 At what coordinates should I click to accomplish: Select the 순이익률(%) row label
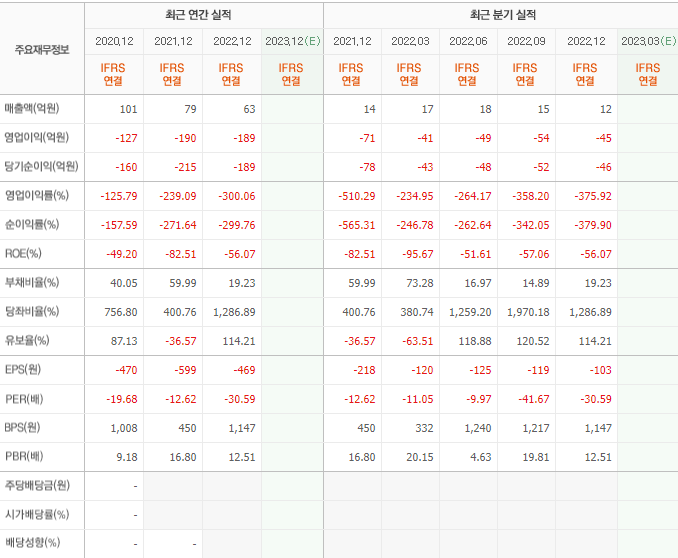click(32, 224)
